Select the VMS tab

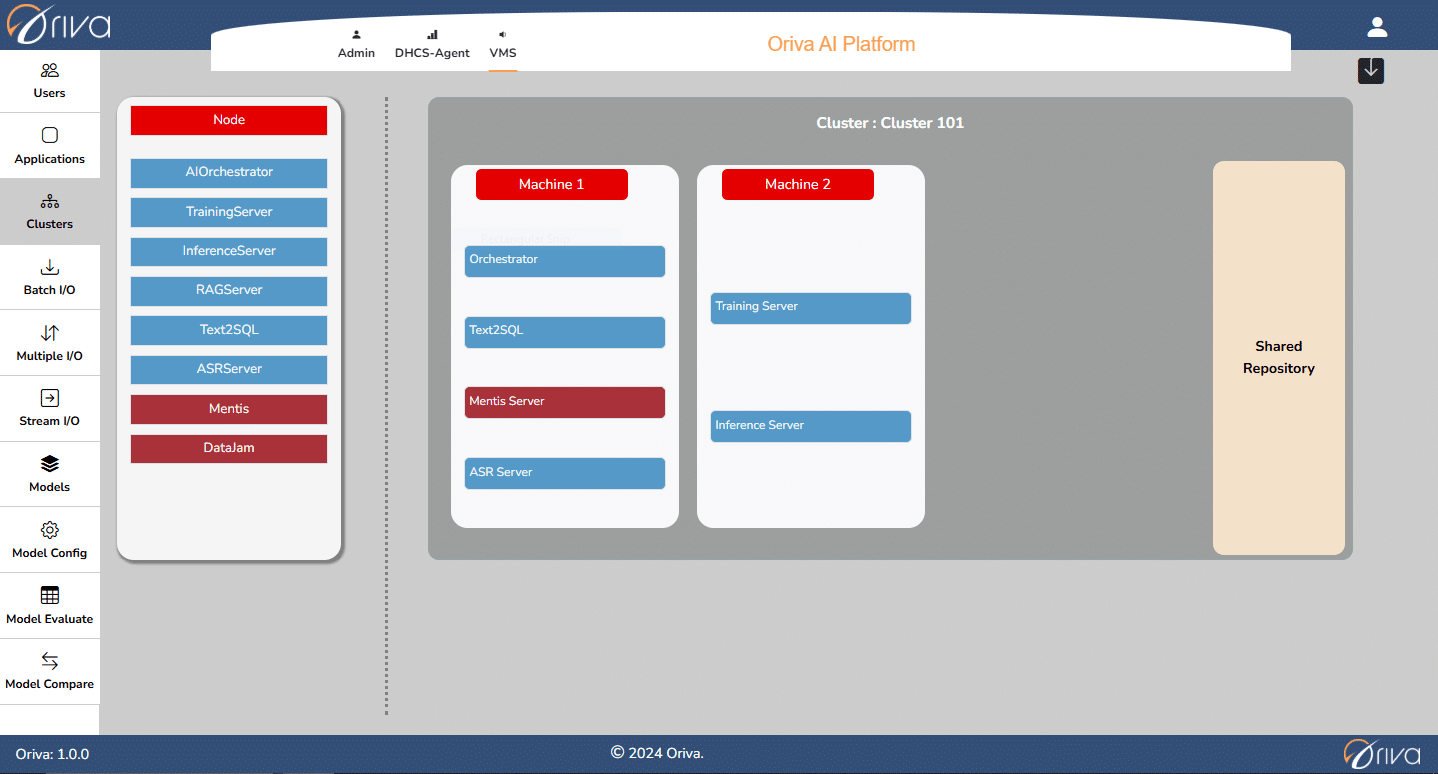(x=503, y=45)
